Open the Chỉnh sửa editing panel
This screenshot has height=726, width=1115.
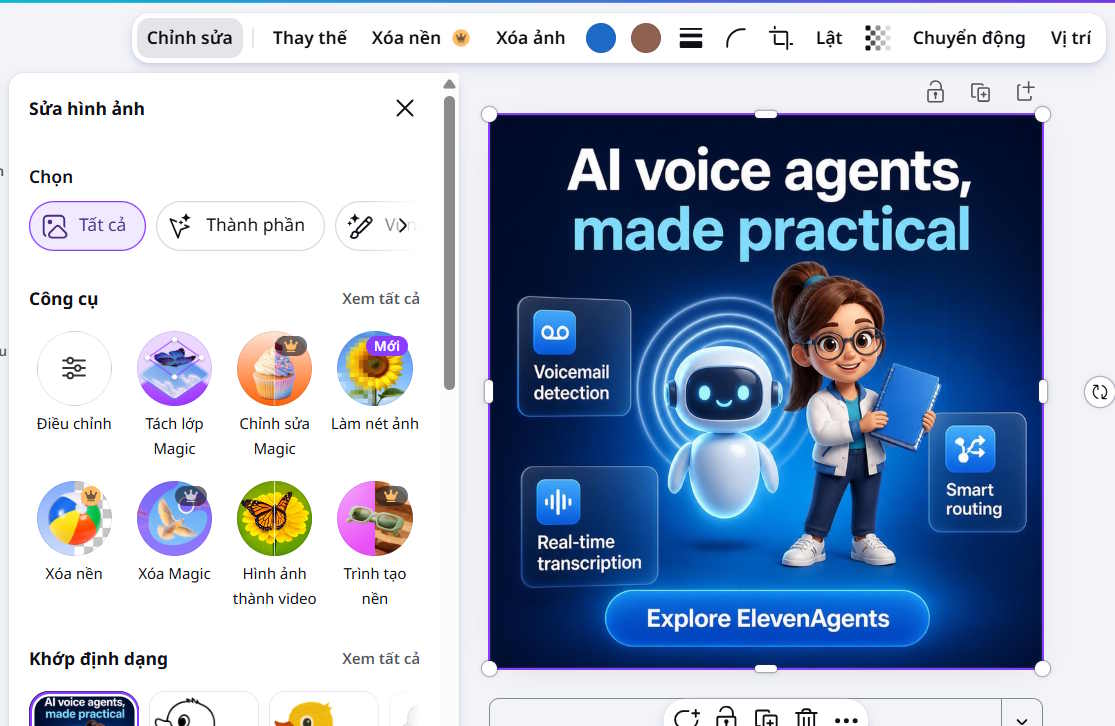click(x=189, y=38)
